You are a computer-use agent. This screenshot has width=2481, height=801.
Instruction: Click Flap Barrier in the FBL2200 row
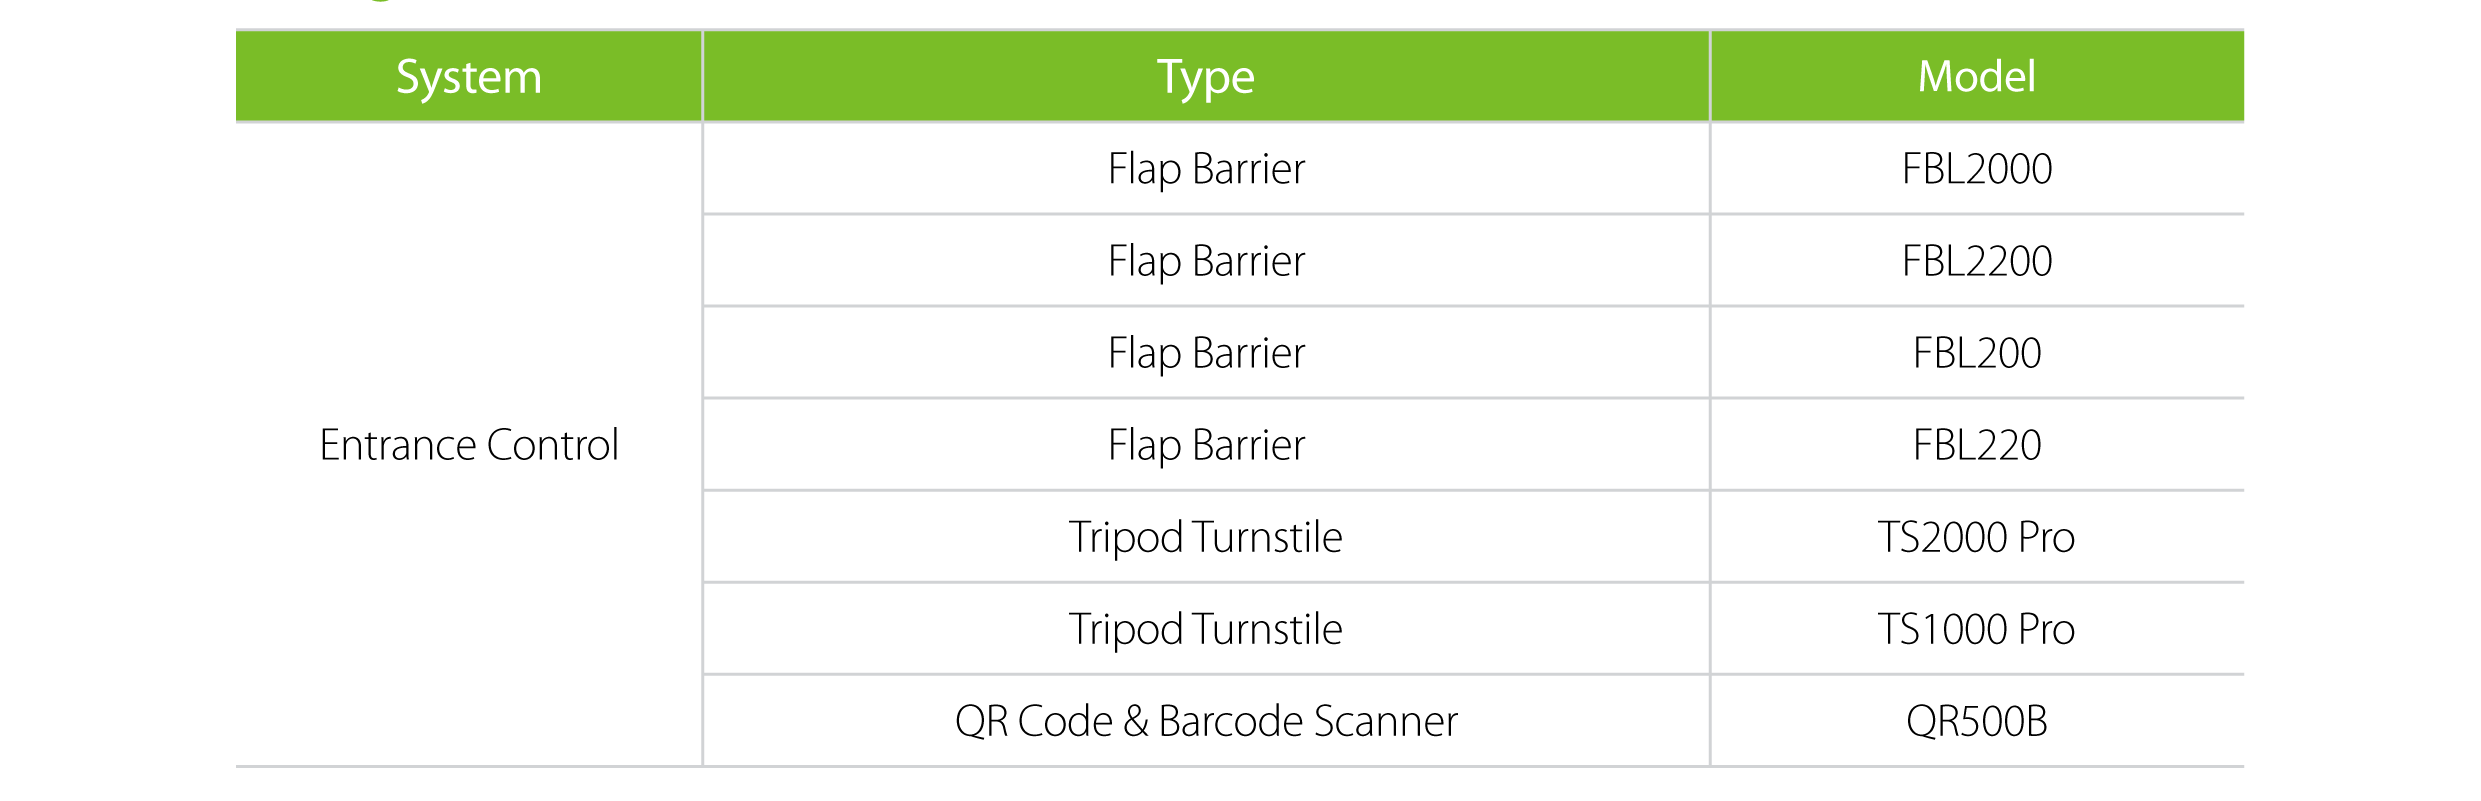pos(1206,261)
